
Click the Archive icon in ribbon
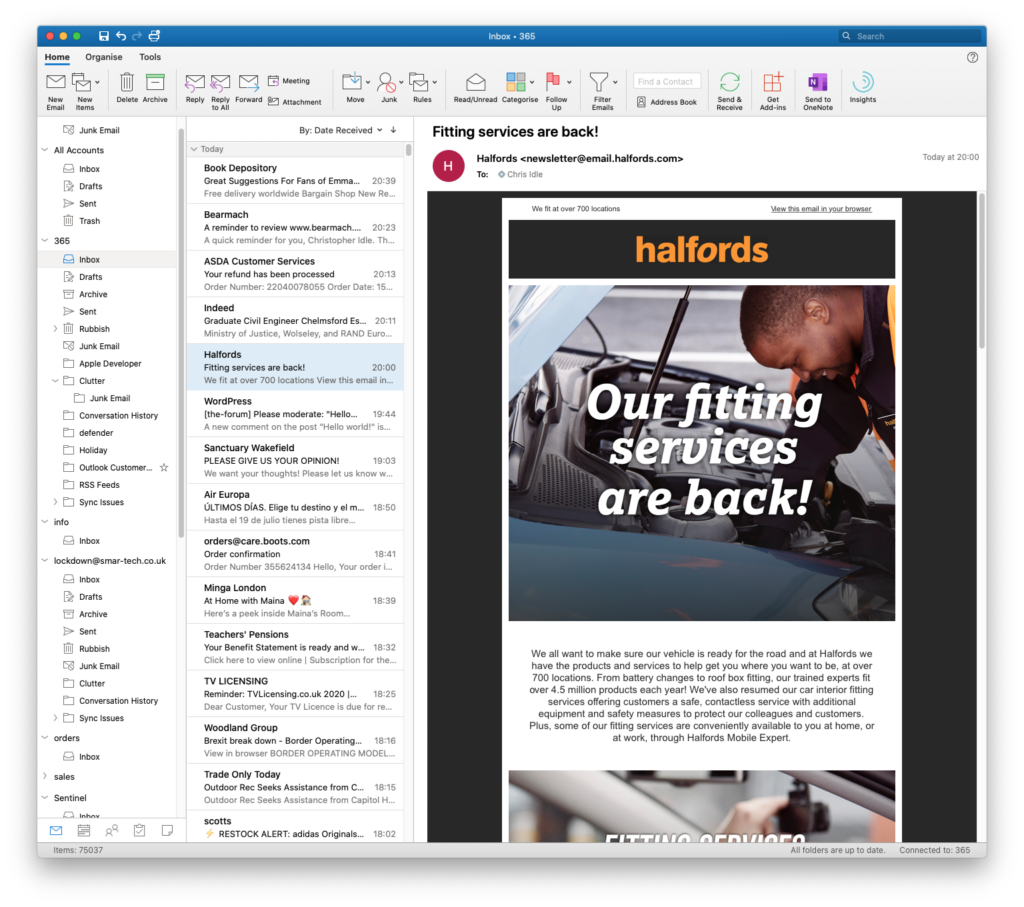155,82
